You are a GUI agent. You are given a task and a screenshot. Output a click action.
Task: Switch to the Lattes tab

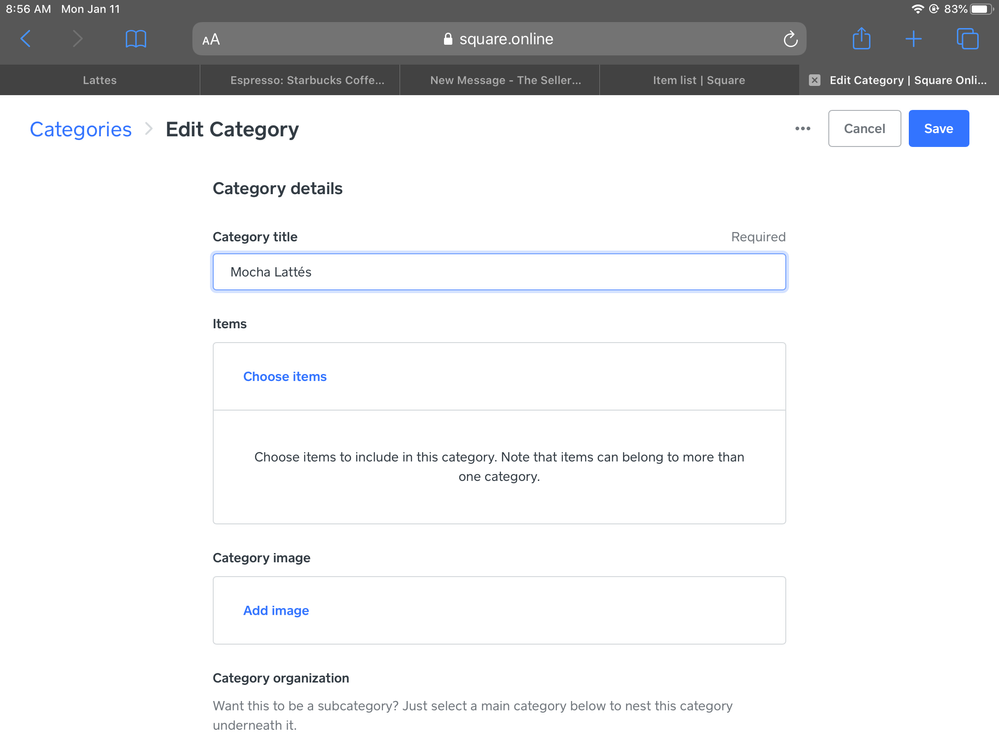pyautogui.click(x=100, y=80)
